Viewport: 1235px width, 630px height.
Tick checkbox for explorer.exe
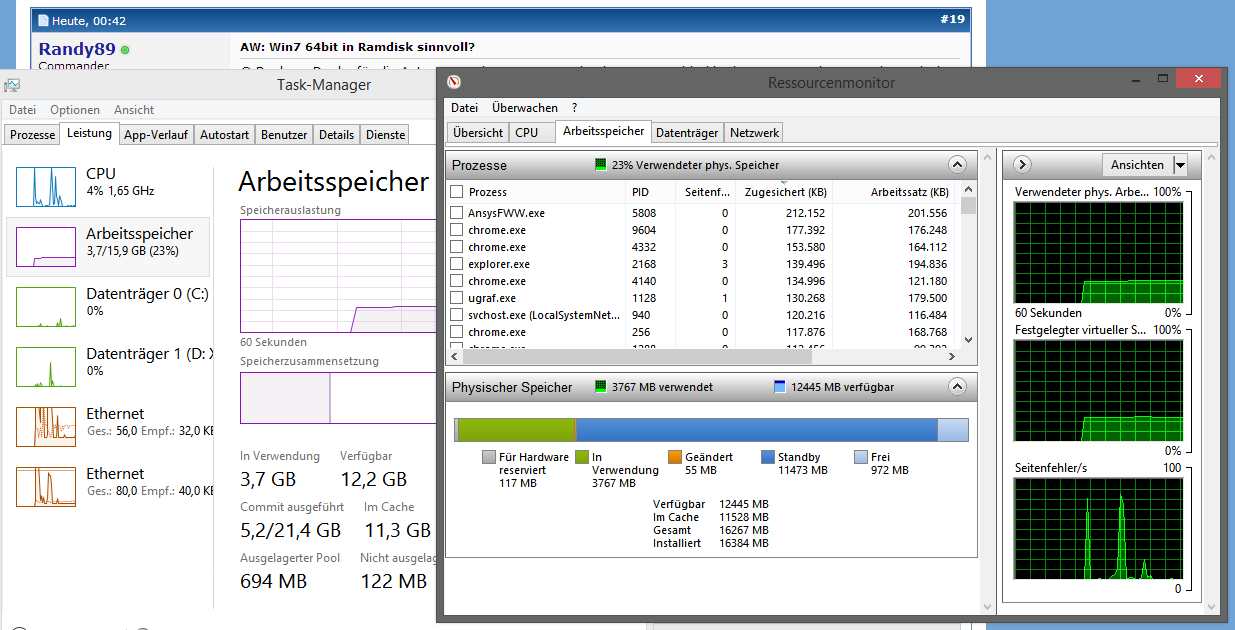[x=457, y=264]
